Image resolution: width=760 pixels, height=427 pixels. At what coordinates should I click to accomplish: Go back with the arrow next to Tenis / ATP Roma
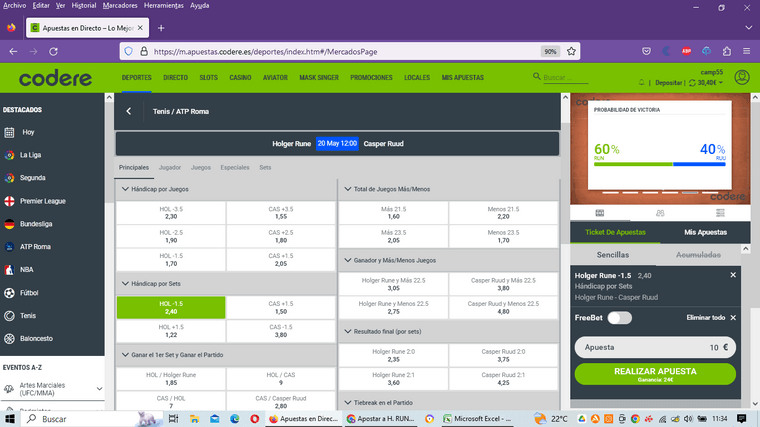pyautogui.click(x=129, y=111)
